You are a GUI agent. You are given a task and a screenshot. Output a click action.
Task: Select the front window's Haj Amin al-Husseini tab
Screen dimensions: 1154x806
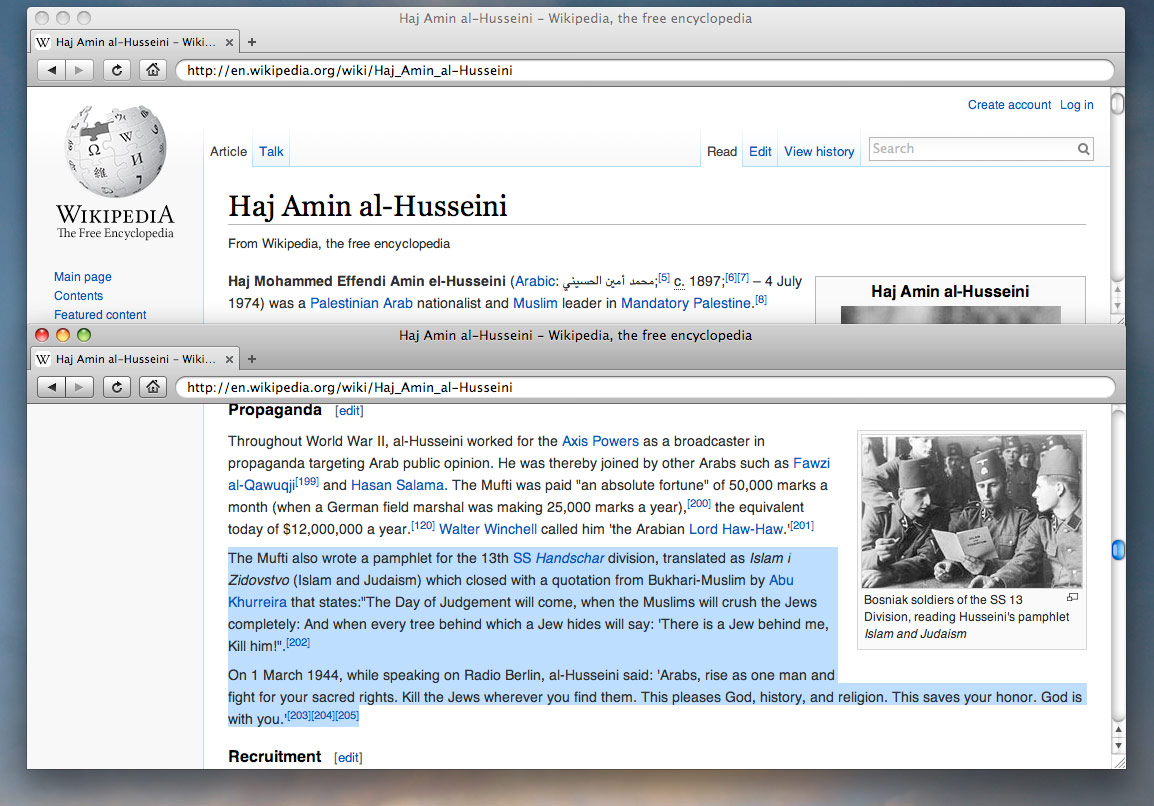pos(135,359)
